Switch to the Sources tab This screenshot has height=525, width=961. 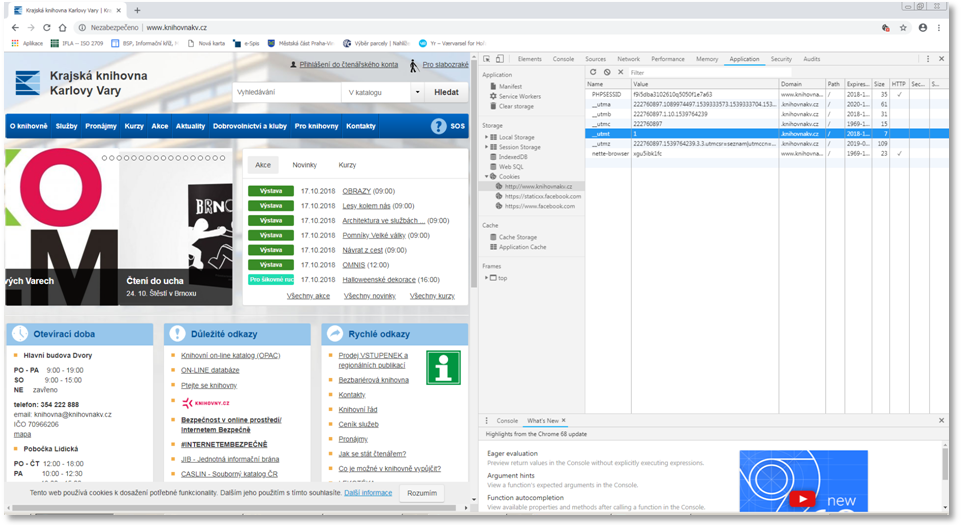(595, 59)
